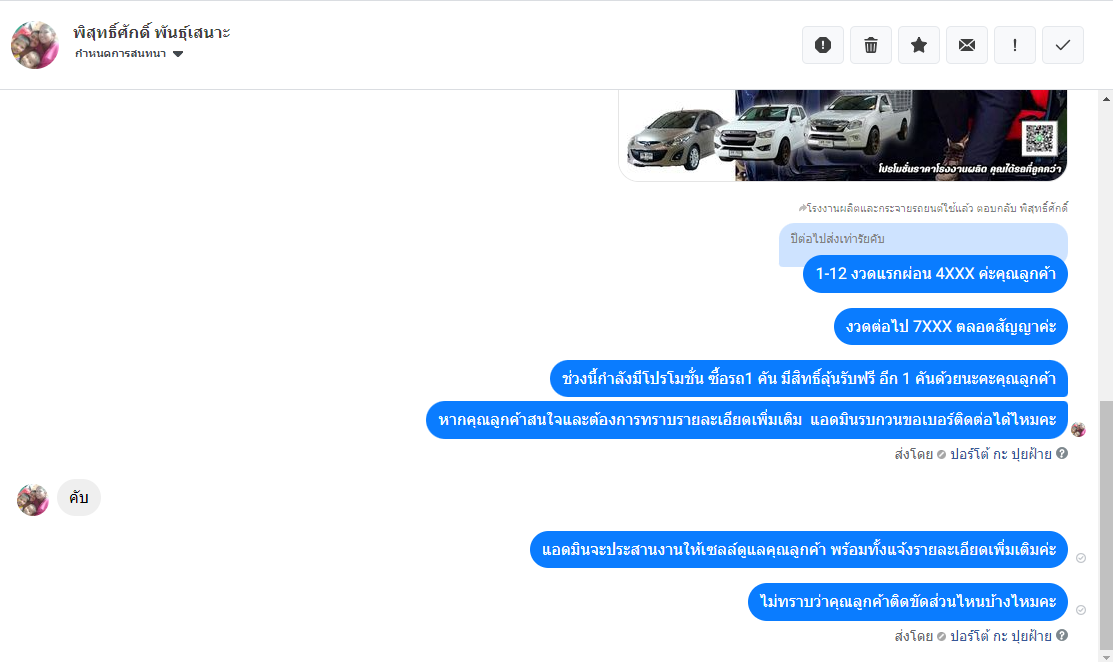Open help icon beside top sender name
This screenshot has width=1113, height=662.
point(1062,453)
